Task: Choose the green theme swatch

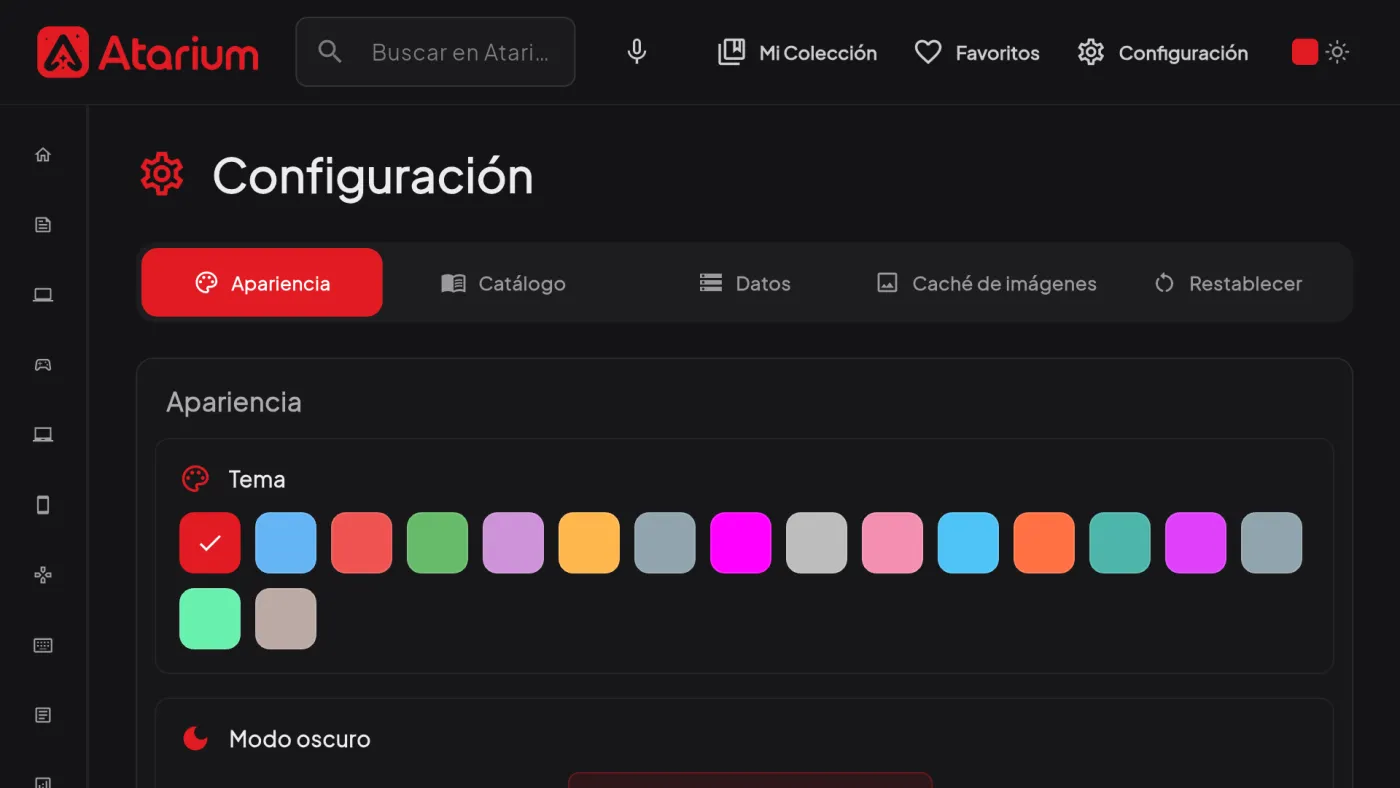Action: click(x=437, y=543)
